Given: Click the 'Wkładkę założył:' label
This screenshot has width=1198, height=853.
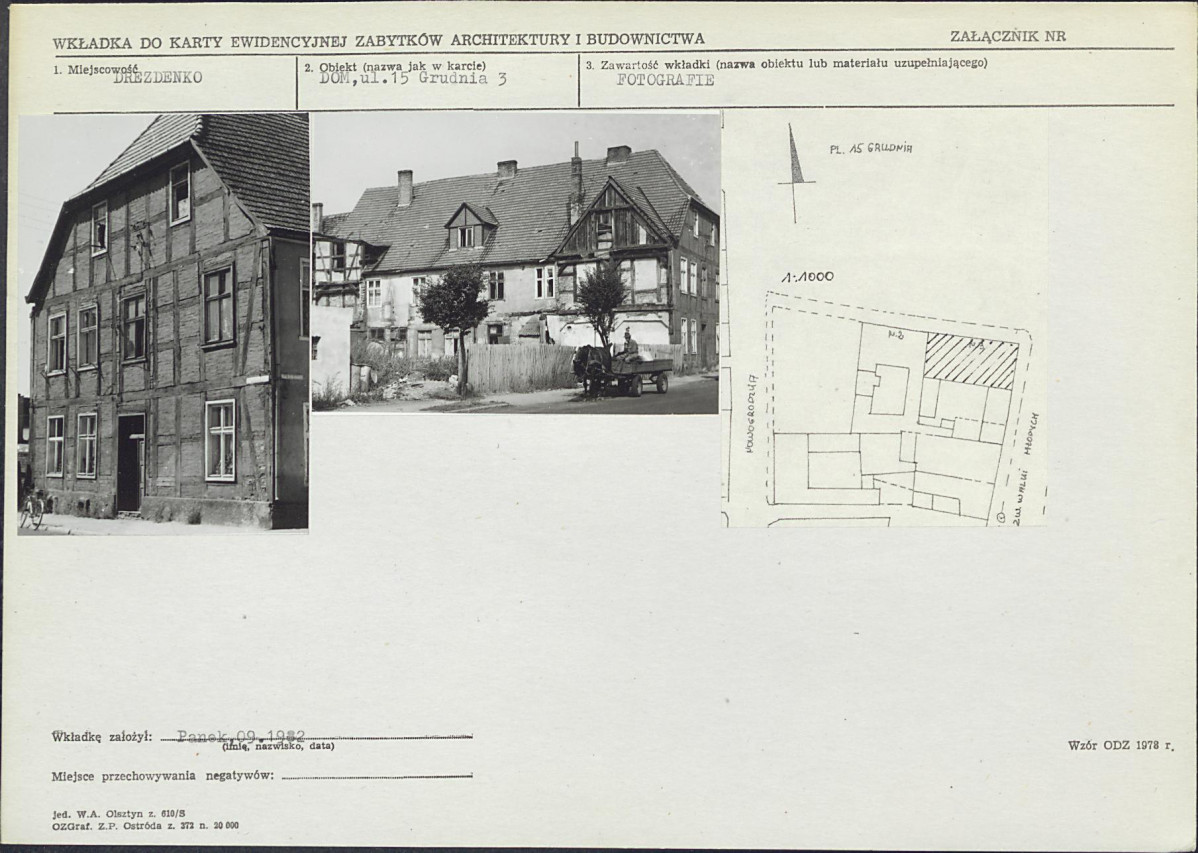Looking at the screenshot, I should click(x=102, y=737).
